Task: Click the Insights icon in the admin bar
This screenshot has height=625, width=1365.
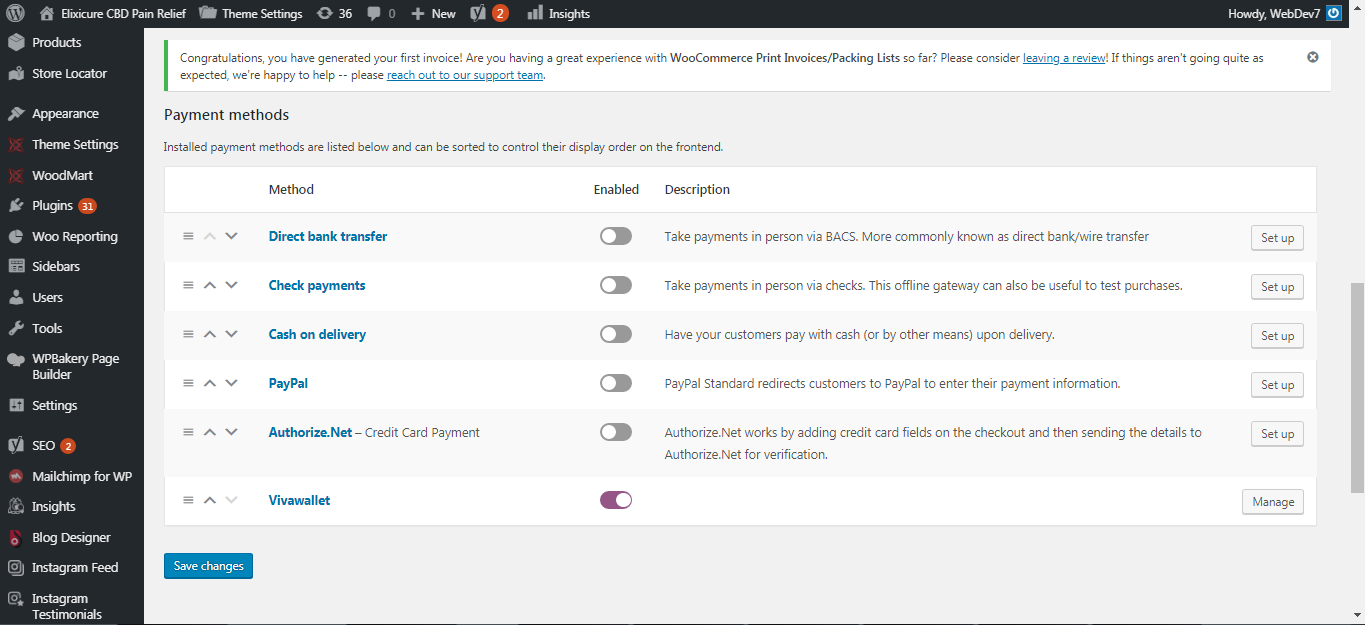Action: click(556, 13)
